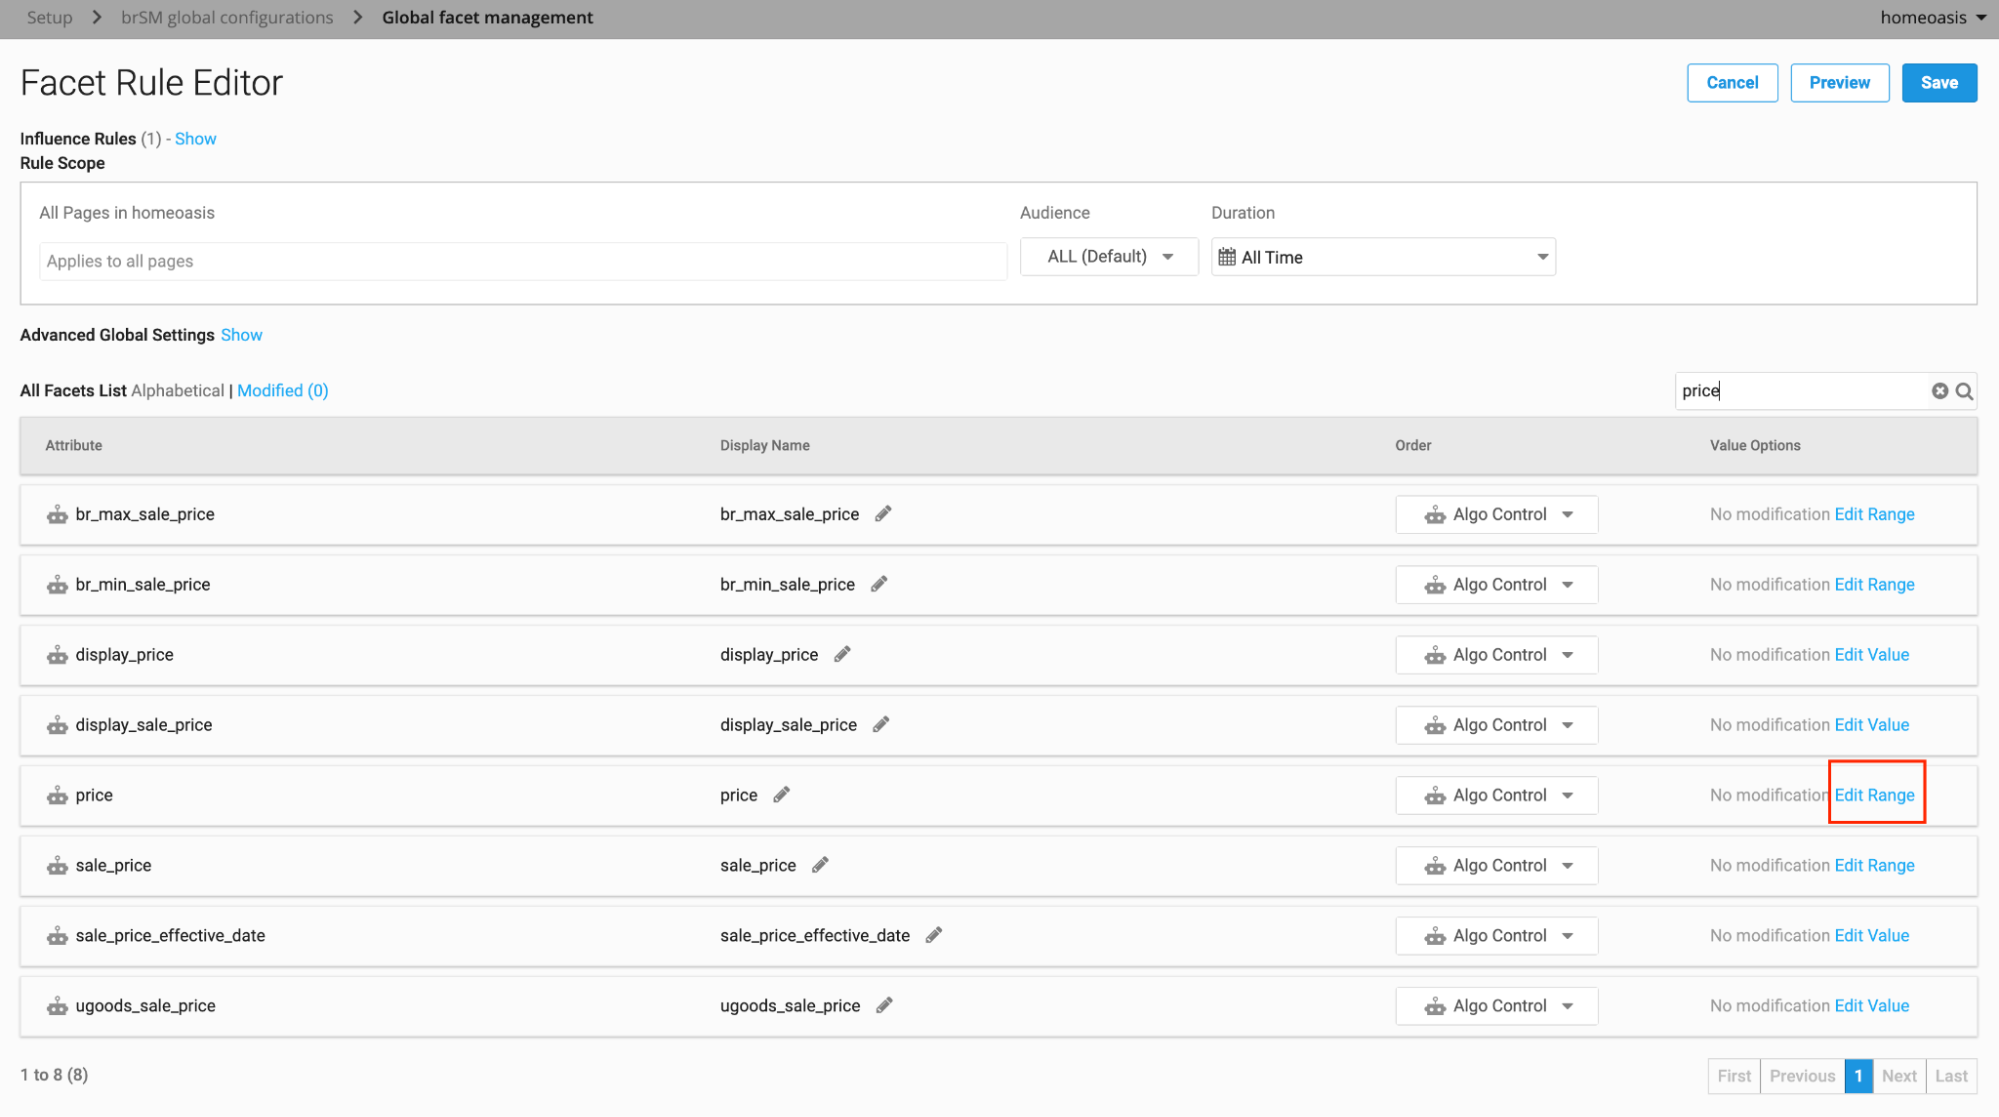Click the pencil icon beside price display name
The height and width of the screenshot is (1117, 1999).
[x=781, y=794]
